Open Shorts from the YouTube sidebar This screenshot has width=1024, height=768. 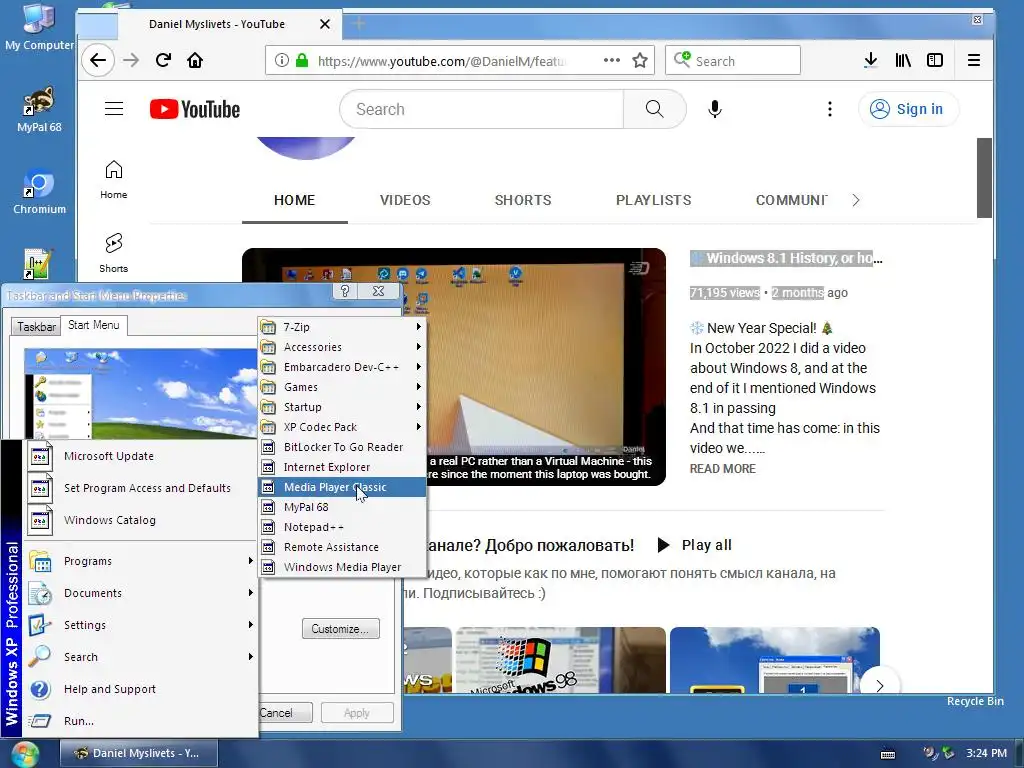point(114,253)
